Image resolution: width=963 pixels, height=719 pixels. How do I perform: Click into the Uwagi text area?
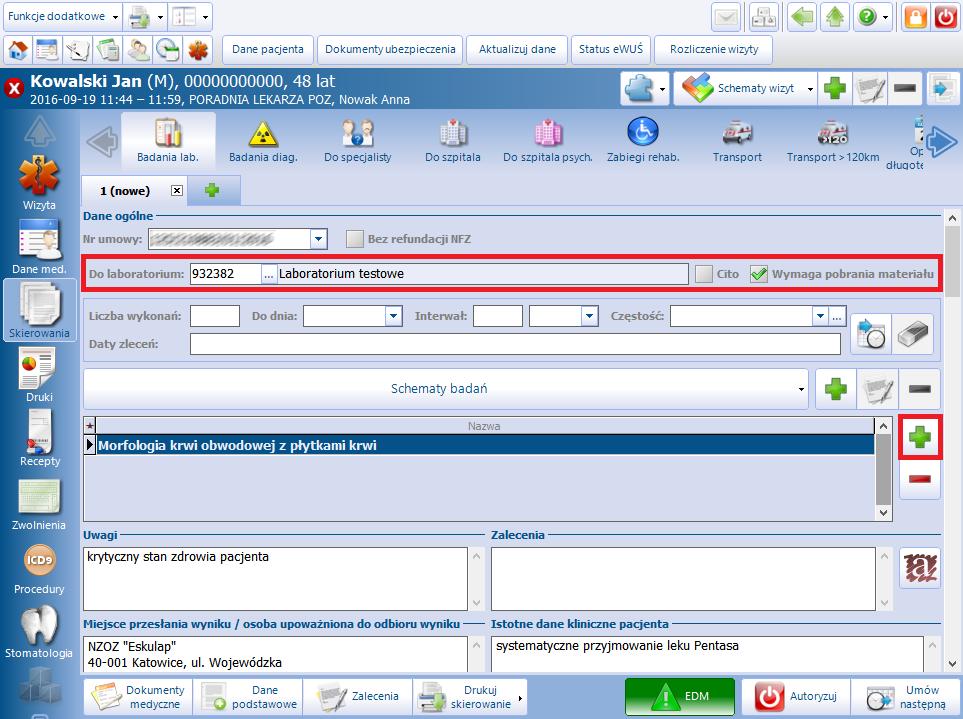[x=276, y=578]
